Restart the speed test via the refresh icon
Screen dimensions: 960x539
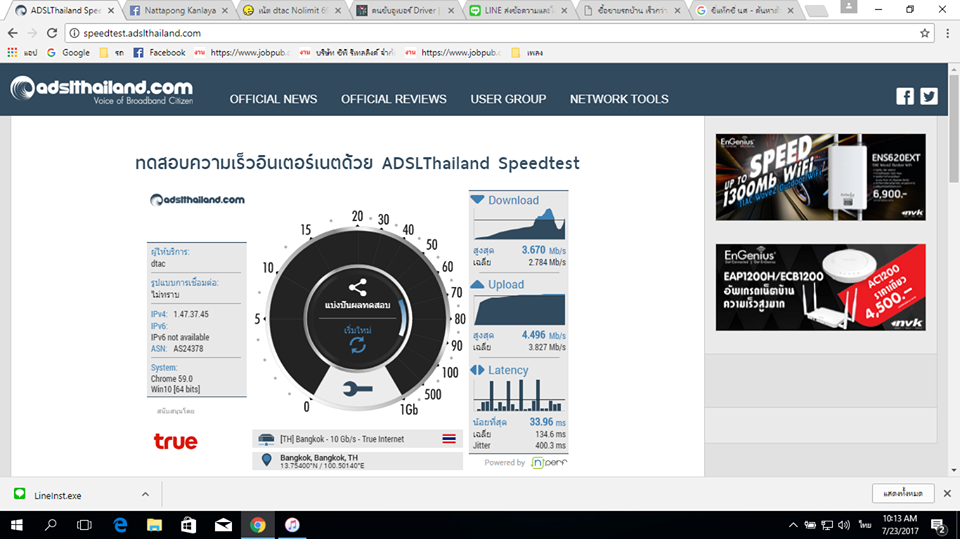358,345
